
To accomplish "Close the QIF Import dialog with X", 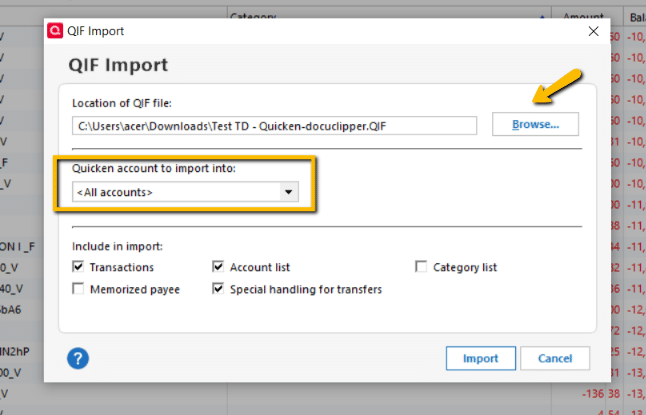I will 593,31.
